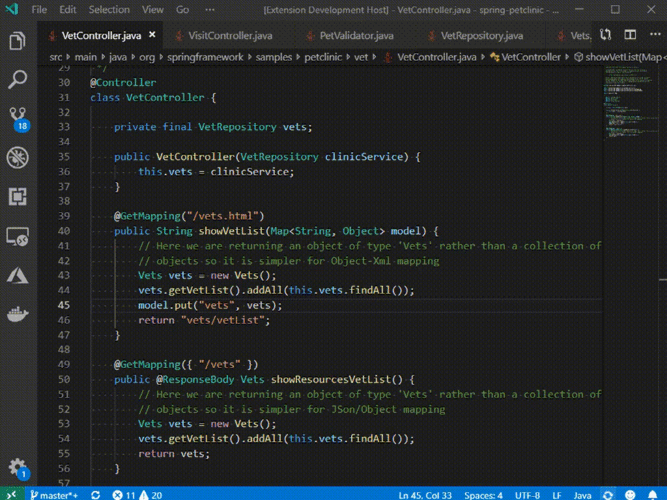This screenshot has width=667, height=500.
Task: Close the VetController.java tab
Action: coord(152,35)
